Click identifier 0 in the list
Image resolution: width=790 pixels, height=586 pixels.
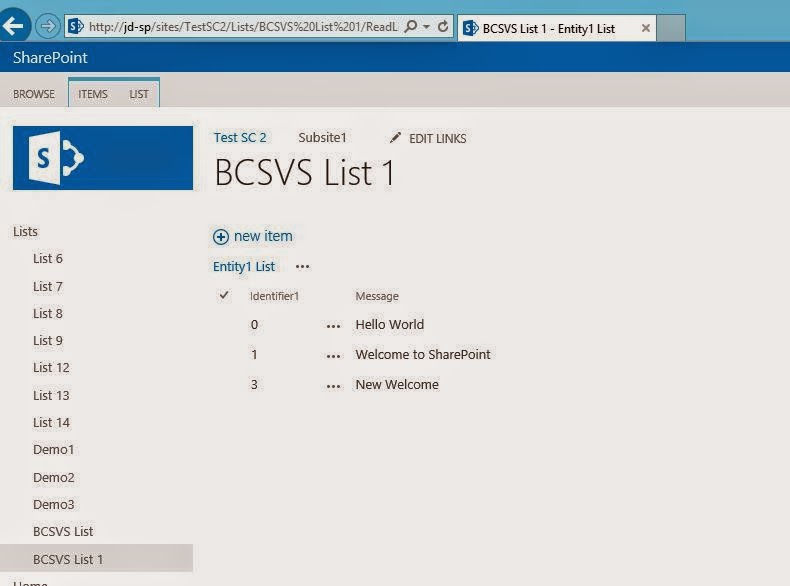click(x=254, y=325)
